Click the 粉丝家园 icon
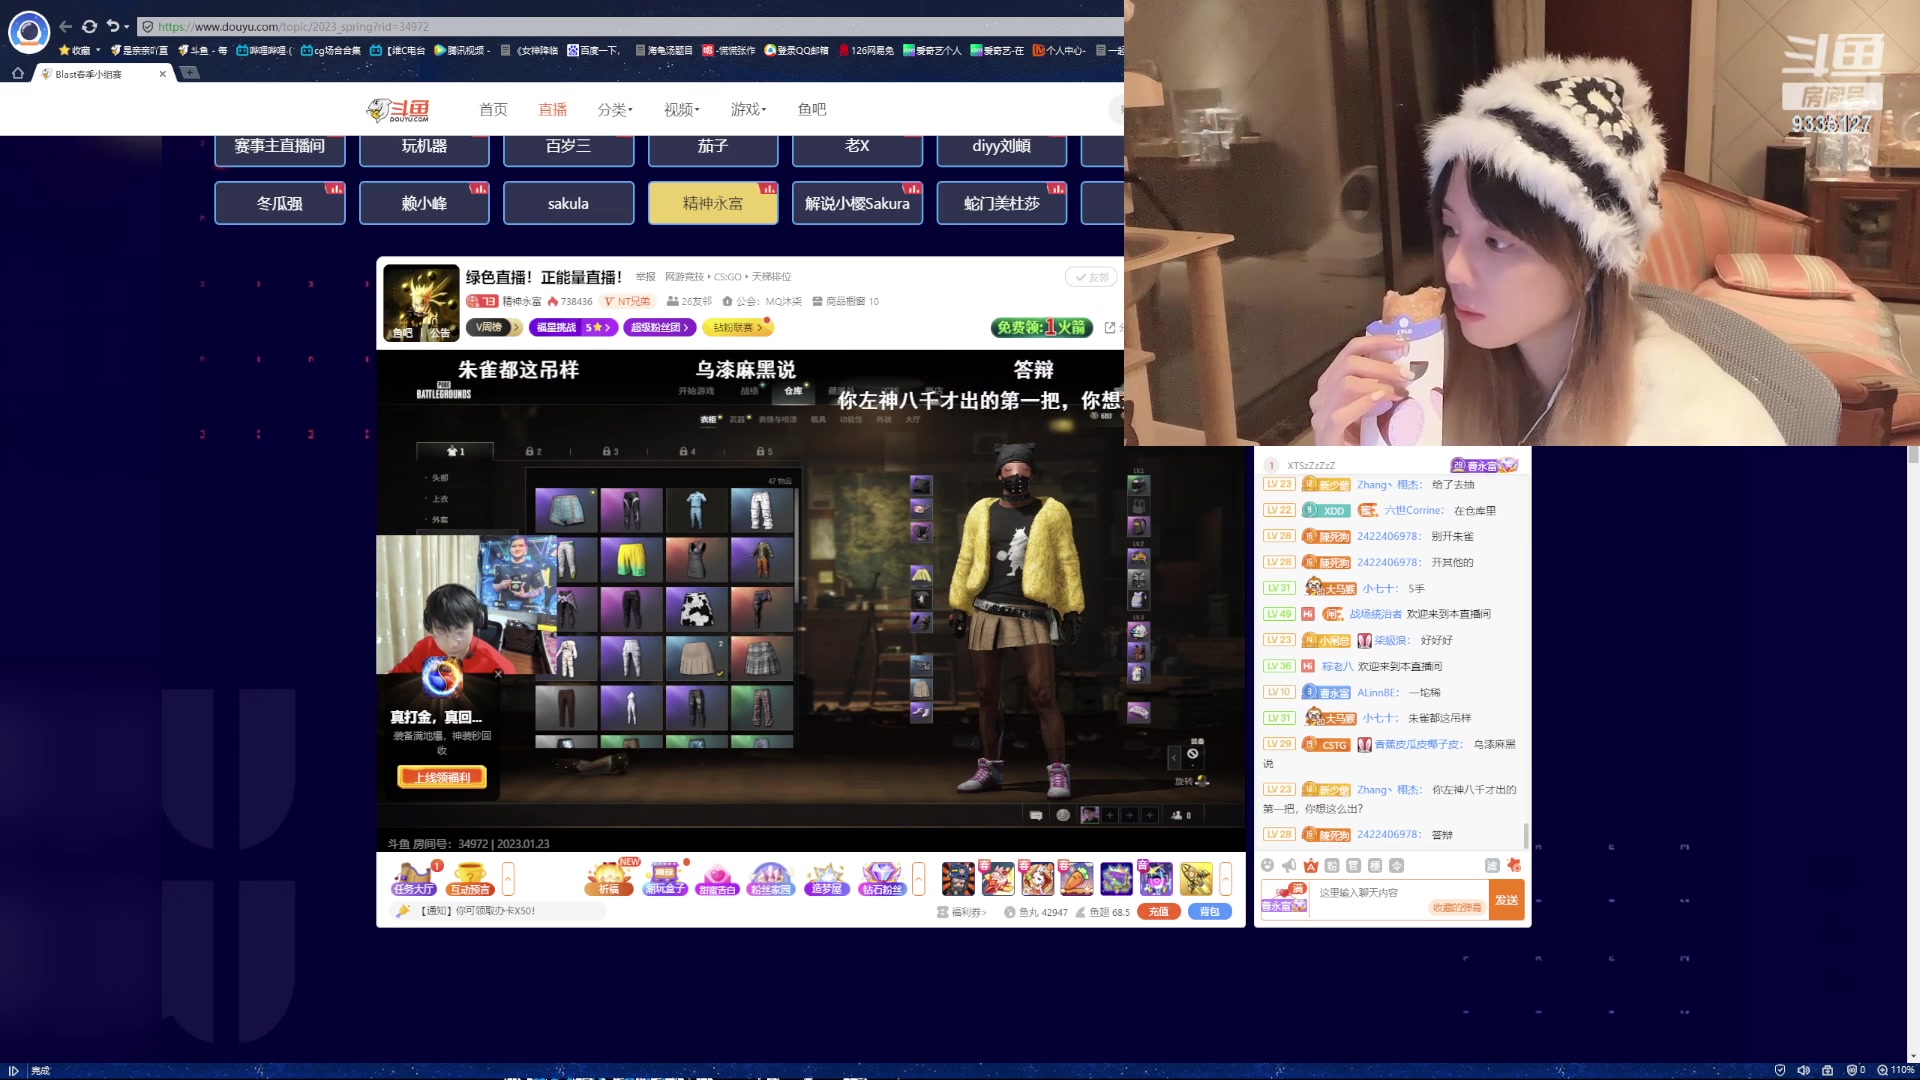 click(770, 878)
